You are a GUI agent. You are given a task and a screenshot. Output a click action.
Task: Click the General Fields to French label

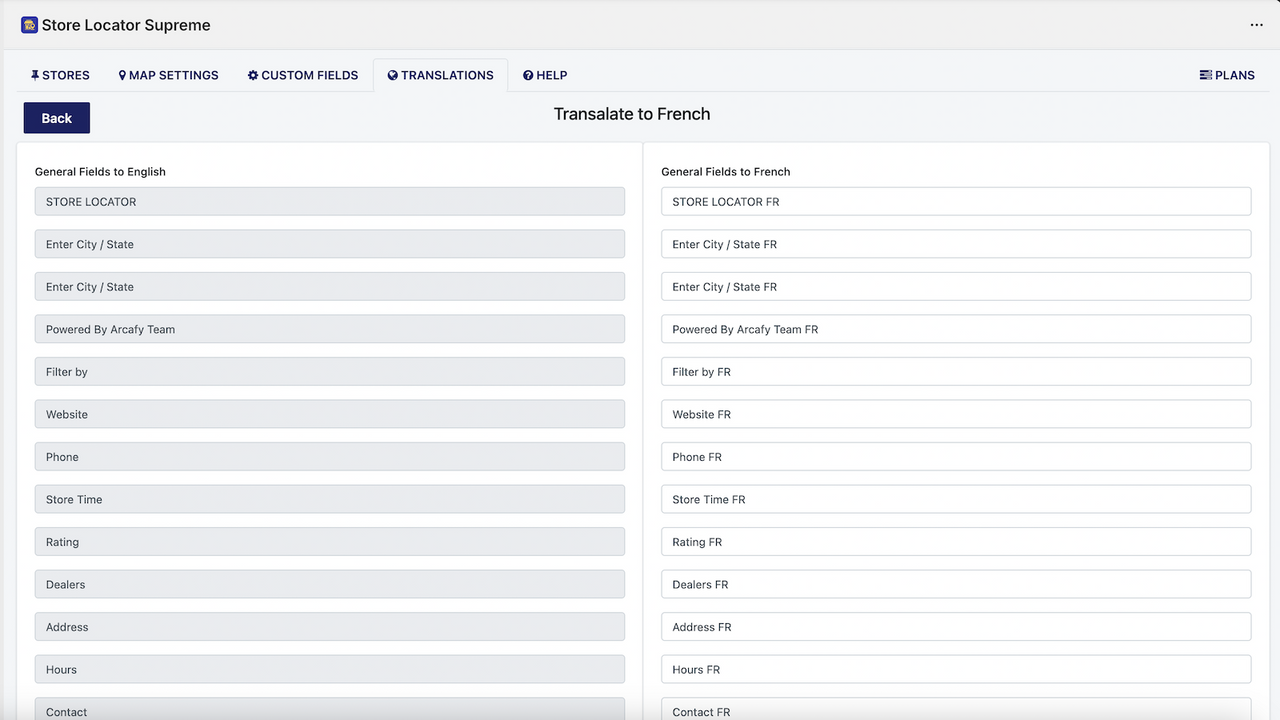click(x=726, y=172)
